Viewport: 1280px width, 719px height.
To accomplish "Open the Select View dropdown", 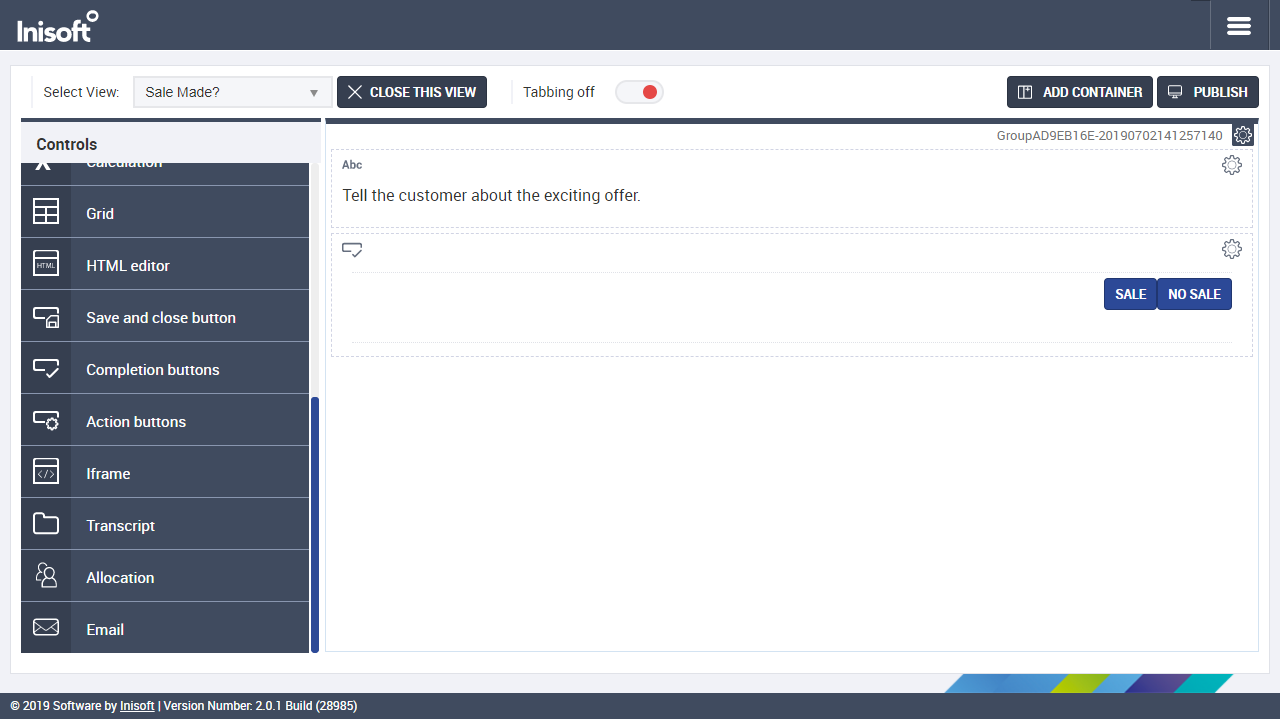I will 232,92.
